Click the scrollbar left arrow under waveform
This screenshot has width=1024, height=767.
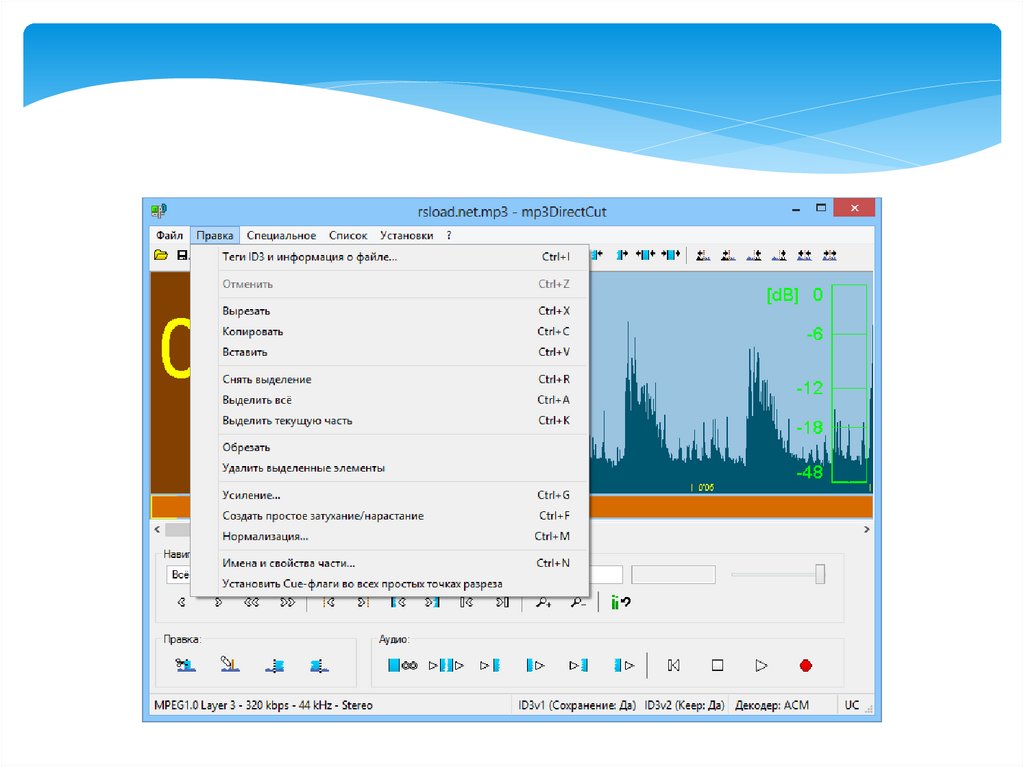tap(157, 529)
